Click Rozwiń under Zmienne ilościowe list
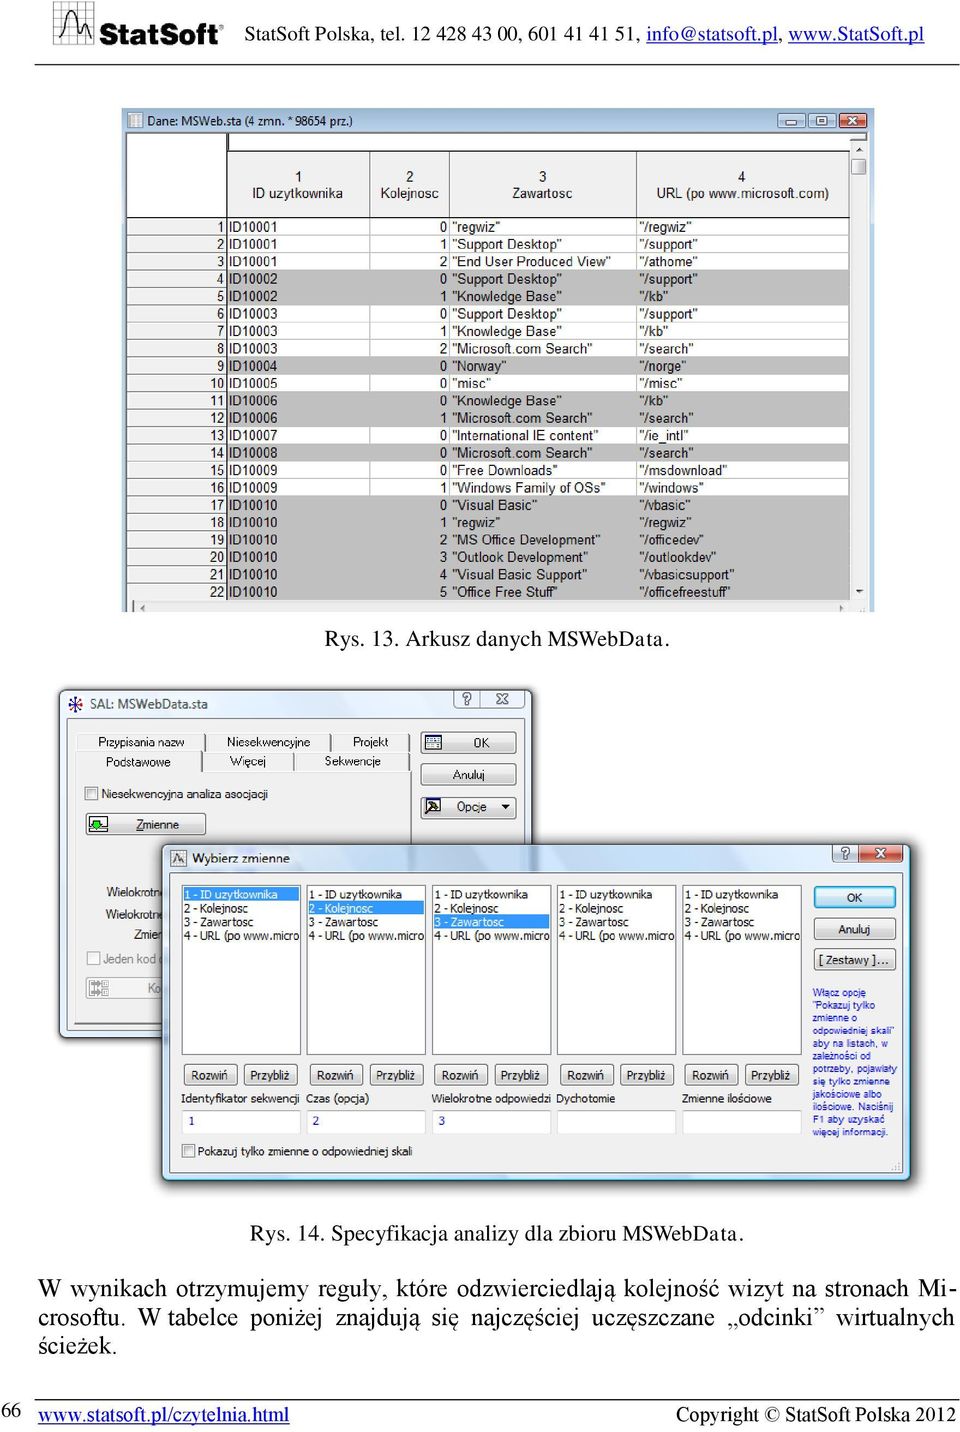 point(710,1076)
